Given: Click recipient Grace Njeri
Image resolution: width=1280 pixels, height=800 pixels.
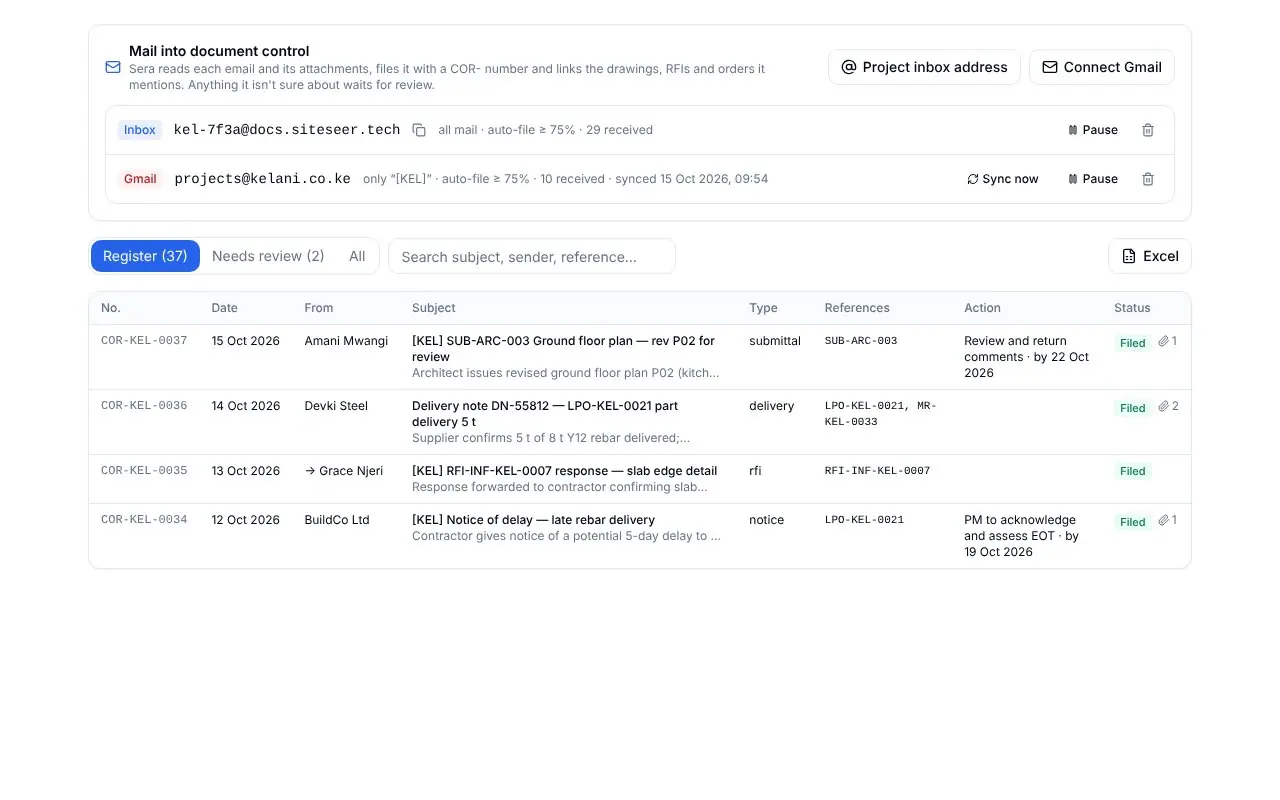Looking at the screenshot, I should click(x=344, y=471).
